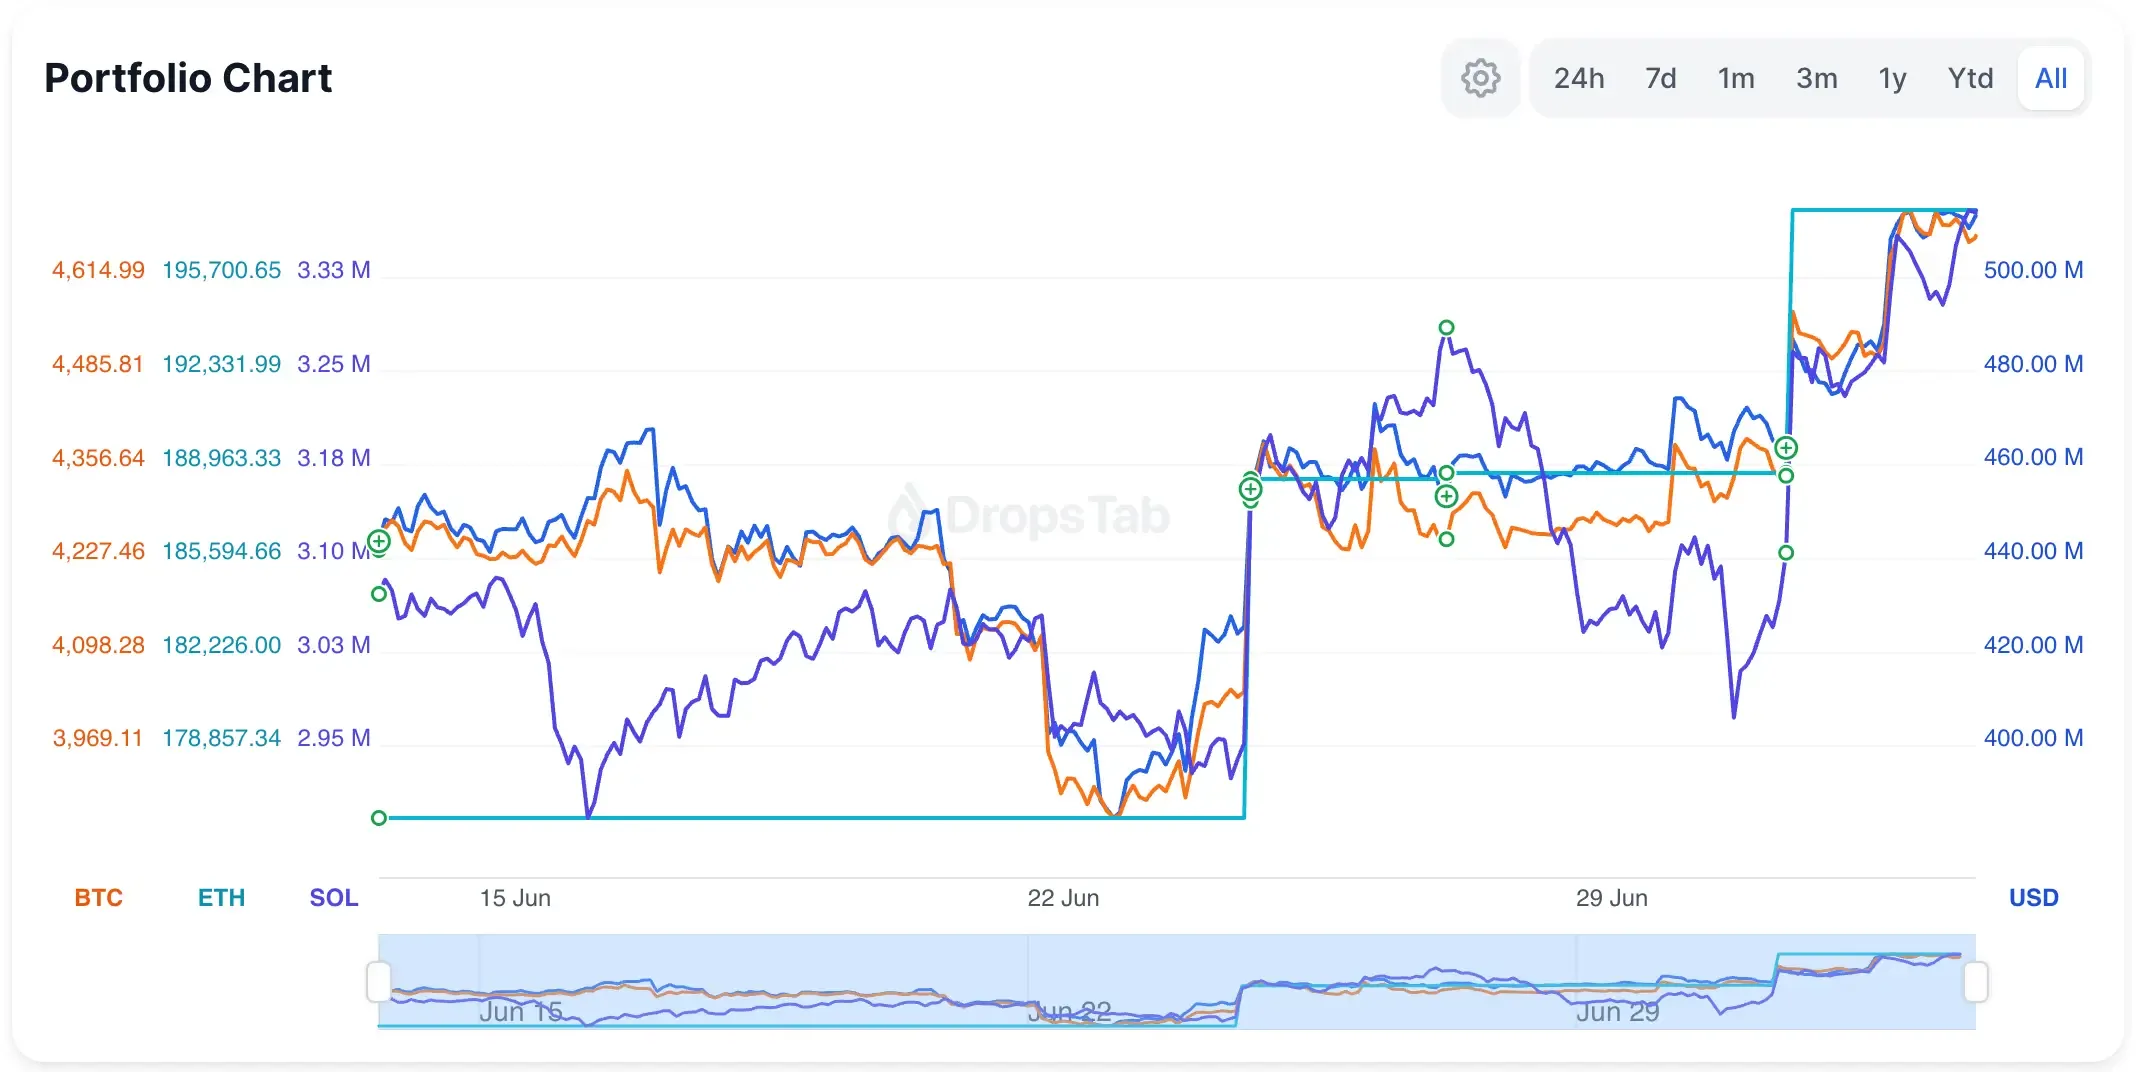Switch to Ytd time range
This screenshot has height=1072, width=2136.
tap(1970, 78)
